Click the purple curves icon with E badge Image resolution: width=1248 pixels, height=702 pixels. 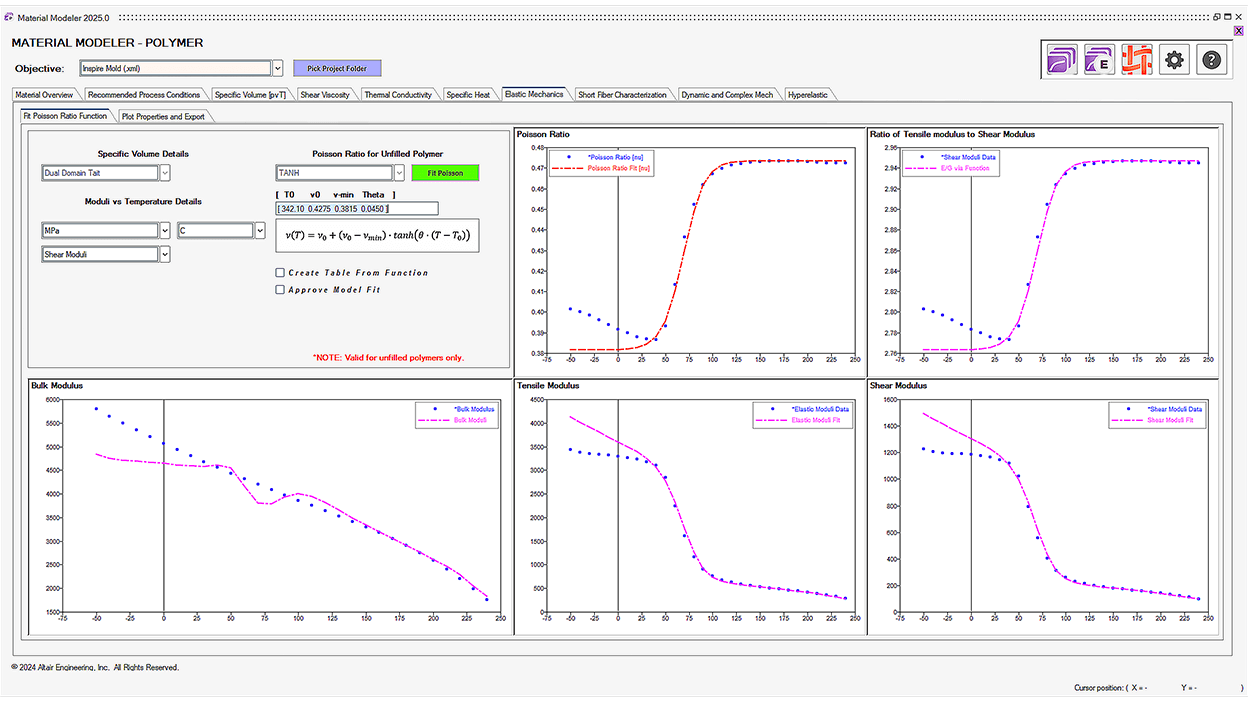tap(1099, 60)
